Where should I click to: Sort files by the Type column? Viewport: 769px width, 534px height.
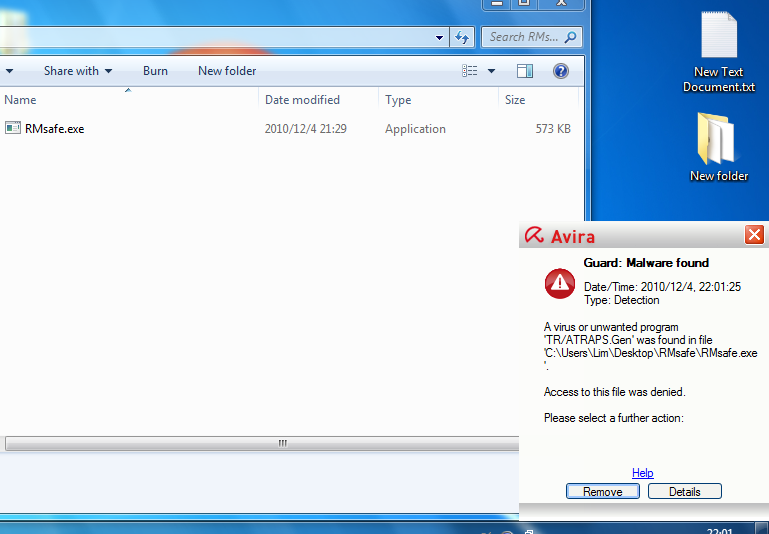pos(398,100)
